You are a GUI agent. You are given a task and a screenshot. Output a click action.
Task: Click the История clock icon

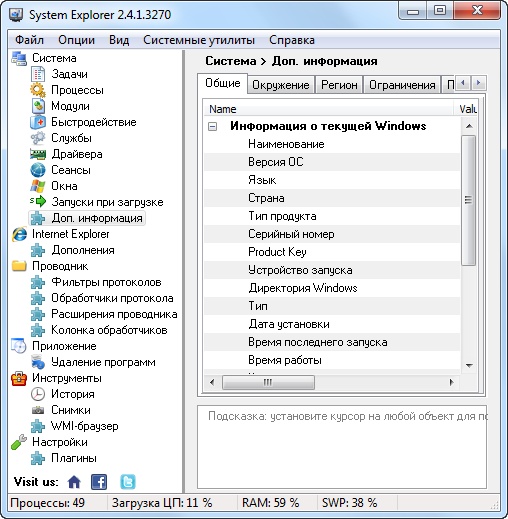click(38, 394)
